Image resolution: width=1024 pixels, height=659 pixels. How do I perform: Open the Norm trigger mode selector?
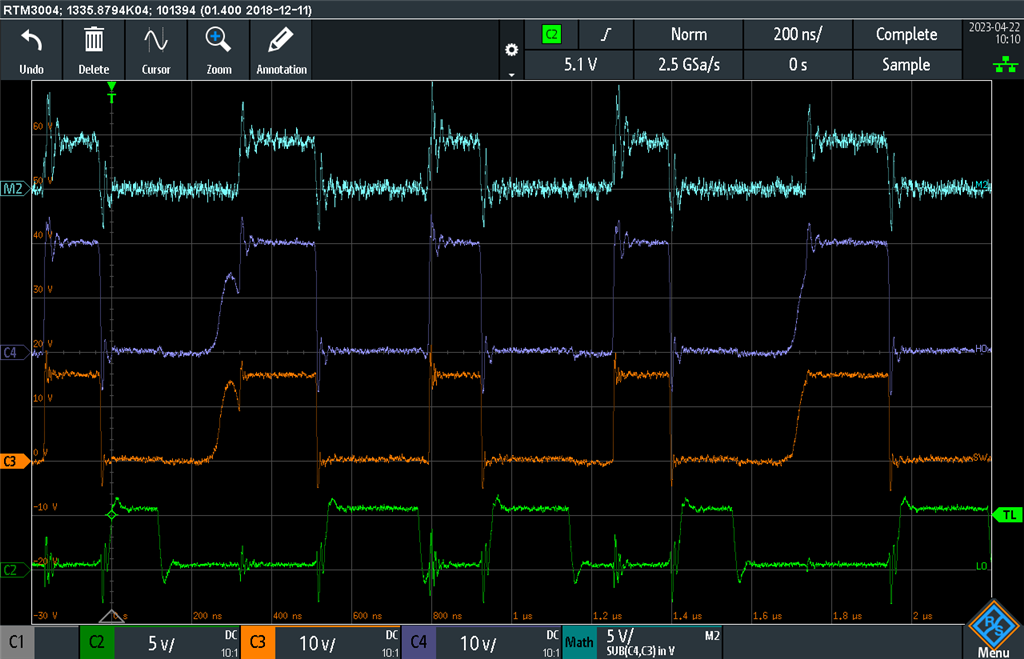(x=688, y=34)
